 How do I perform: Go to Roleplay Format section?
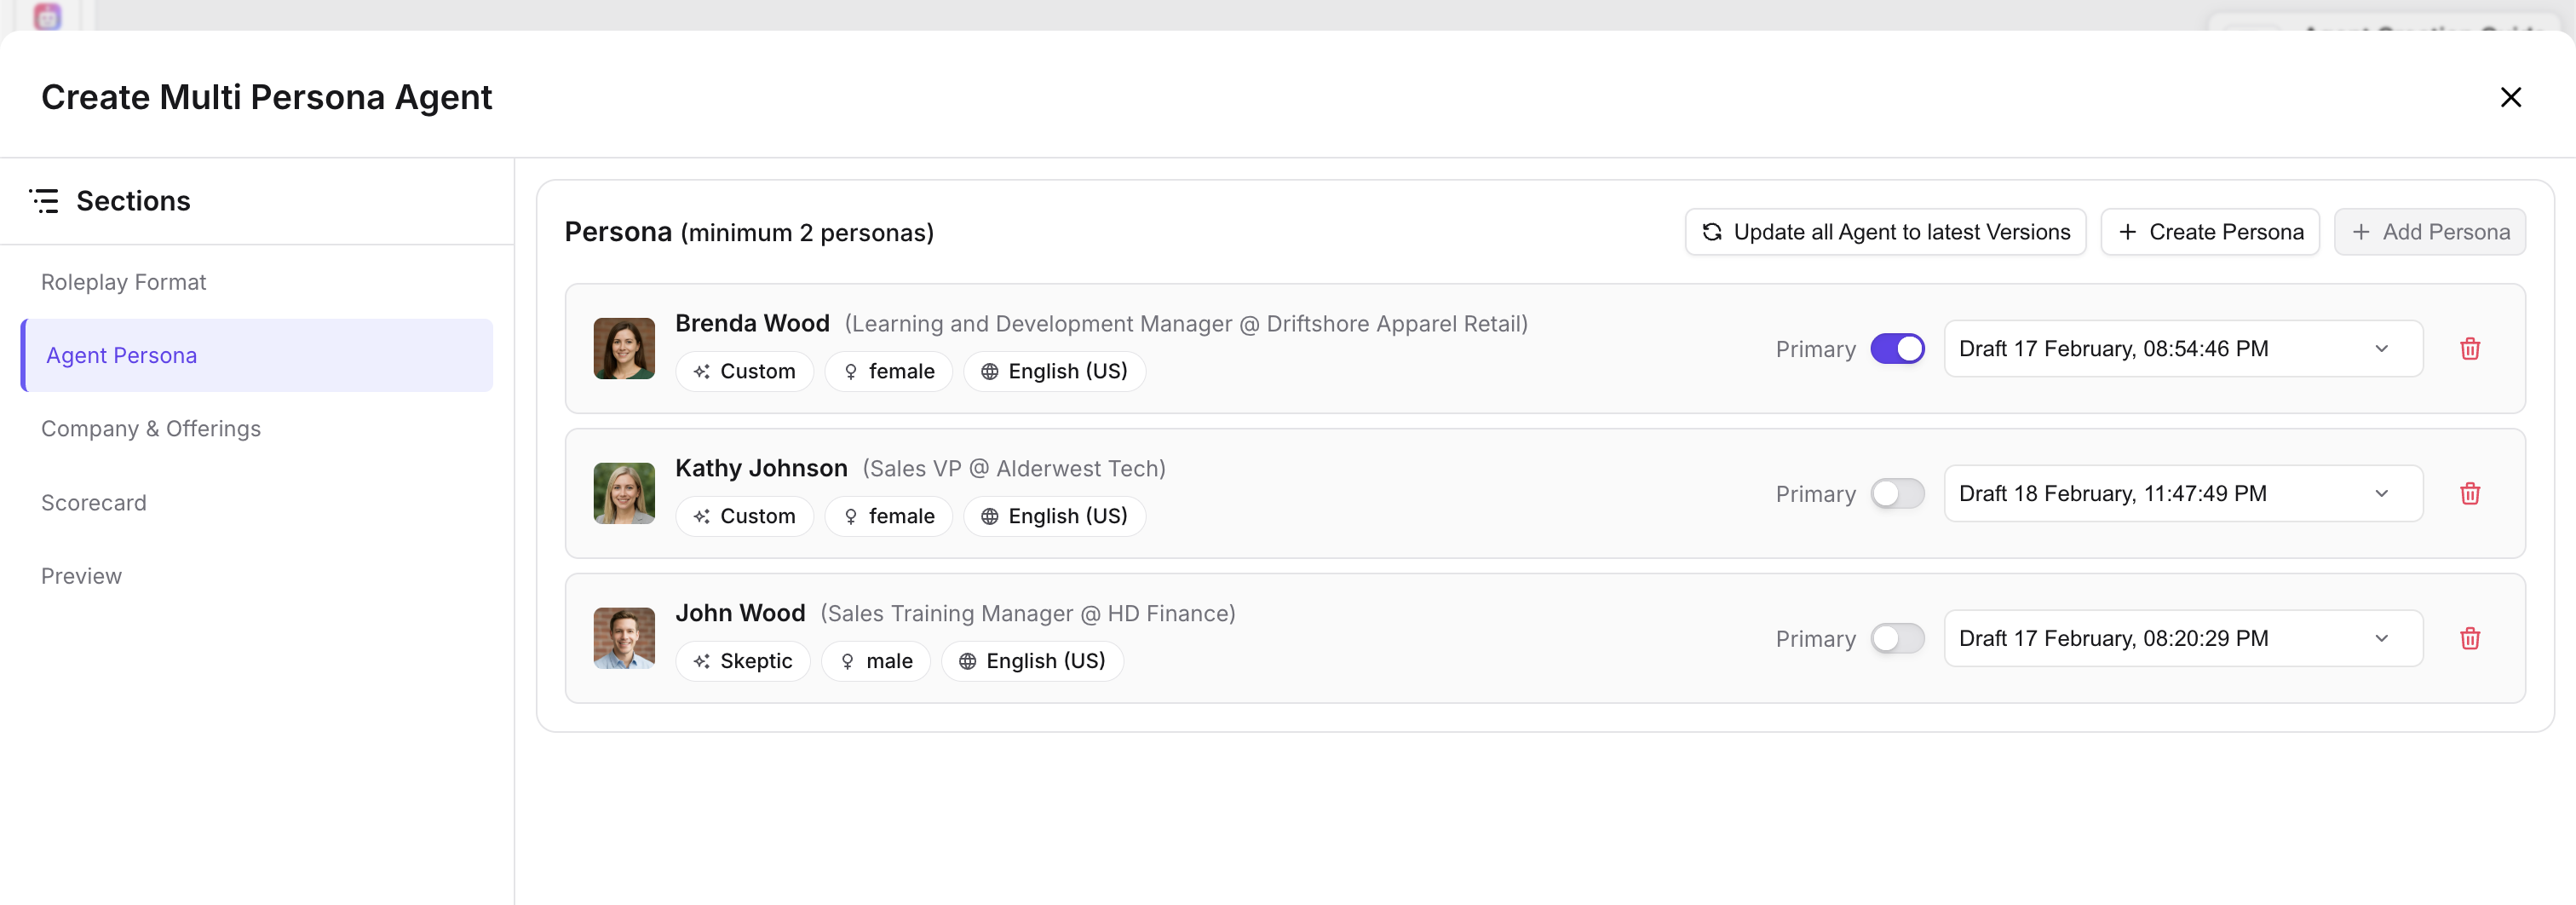(124, 283)
